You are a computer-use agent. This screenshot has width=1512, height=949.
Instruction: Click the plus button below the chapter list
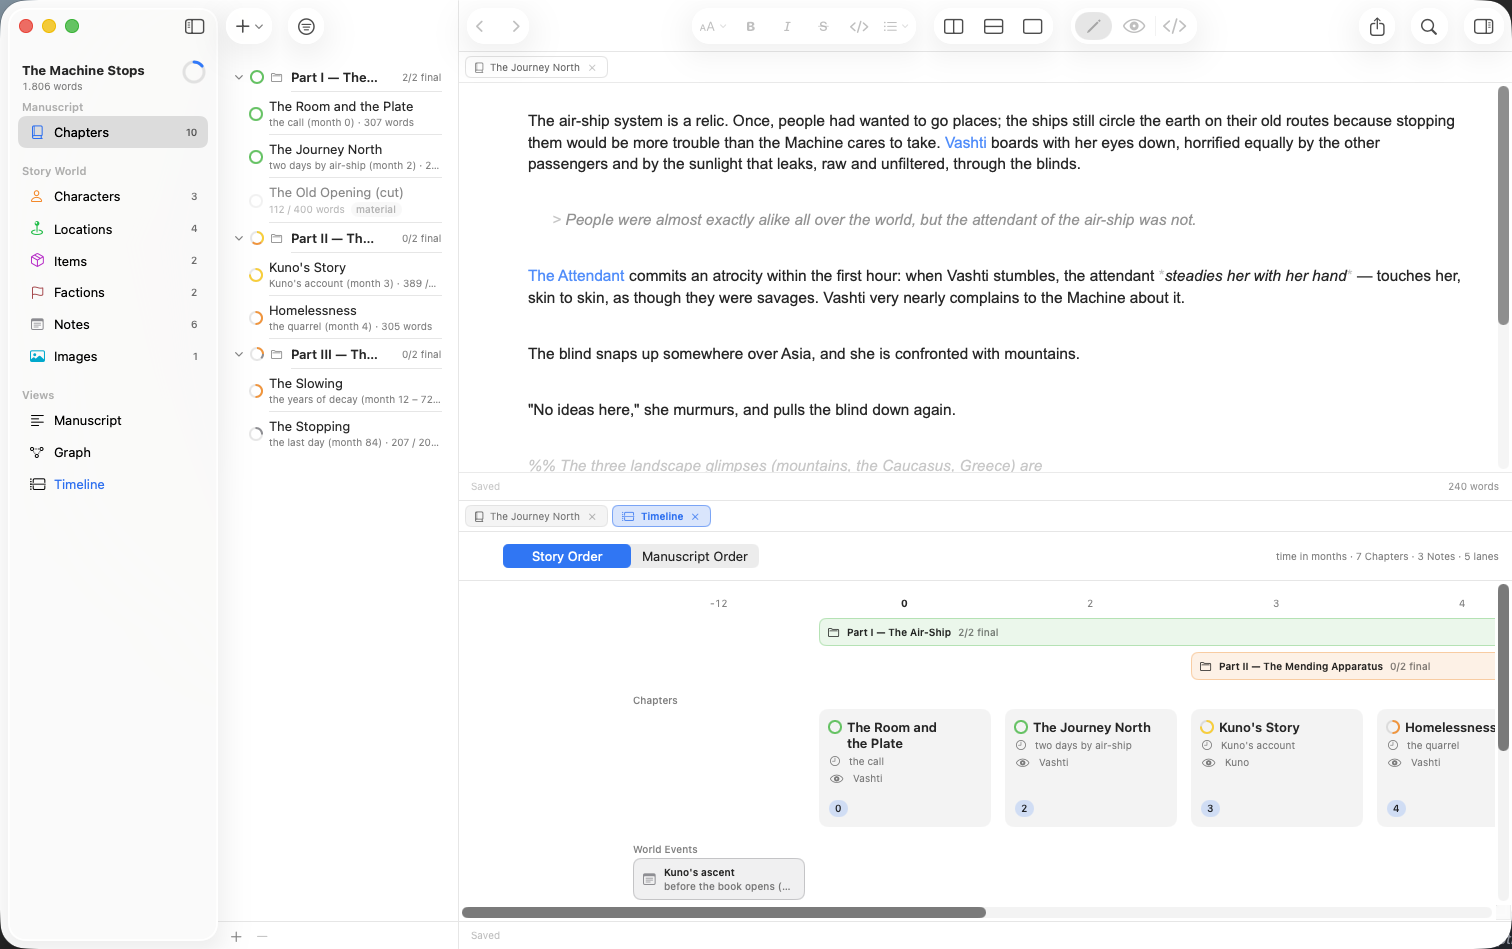click(236, 937)
